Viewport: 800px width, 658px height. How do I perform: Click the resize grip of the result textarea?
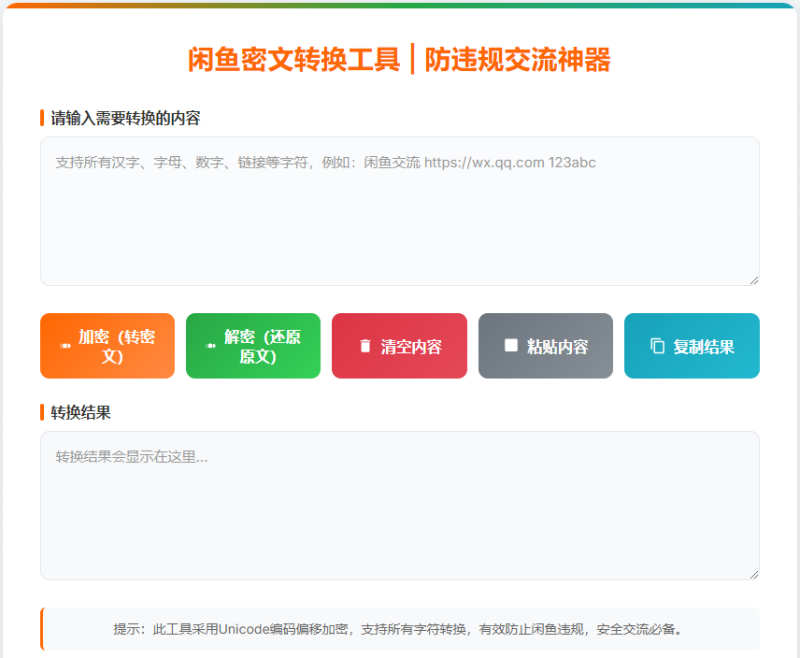coord(753,574)
